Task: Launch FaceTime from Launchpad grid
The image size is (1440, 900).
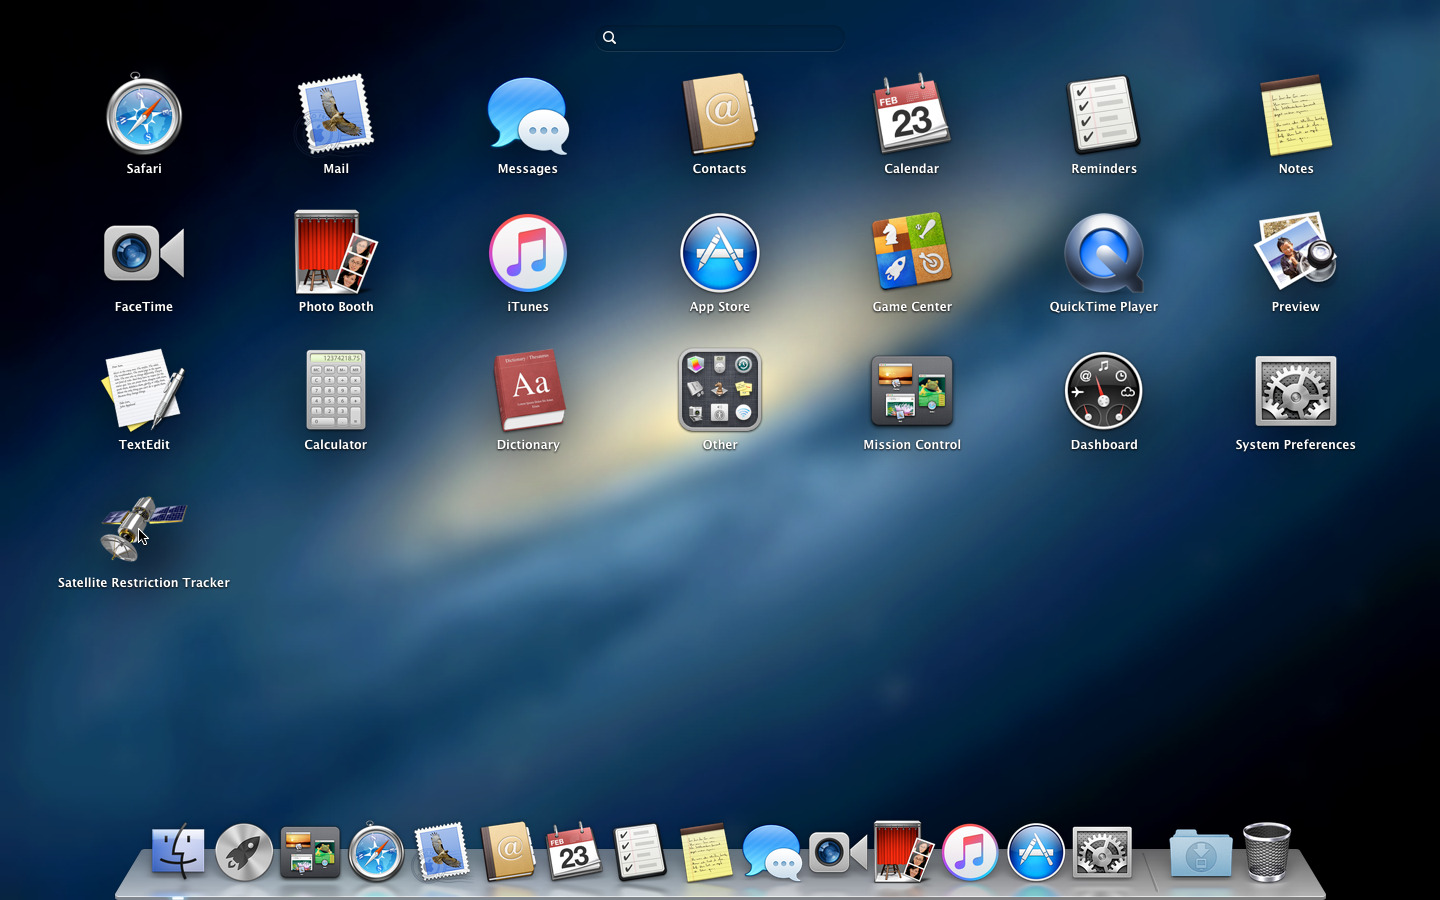Action: pyautogui.click(x=143, y=254)
